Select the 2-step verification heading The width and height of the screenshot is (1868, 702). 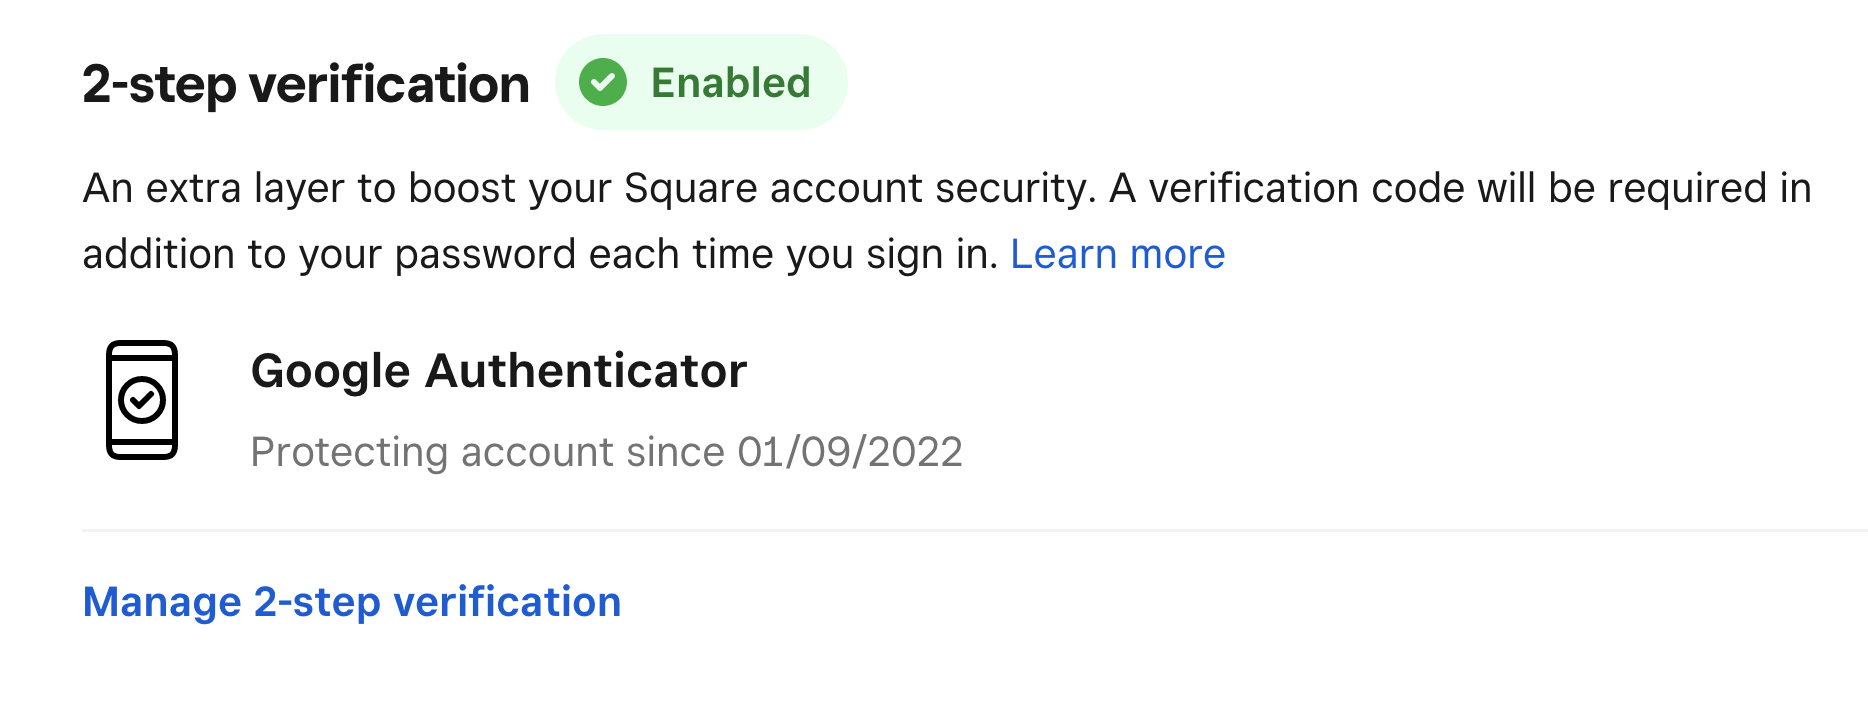(x=306, y=84)
